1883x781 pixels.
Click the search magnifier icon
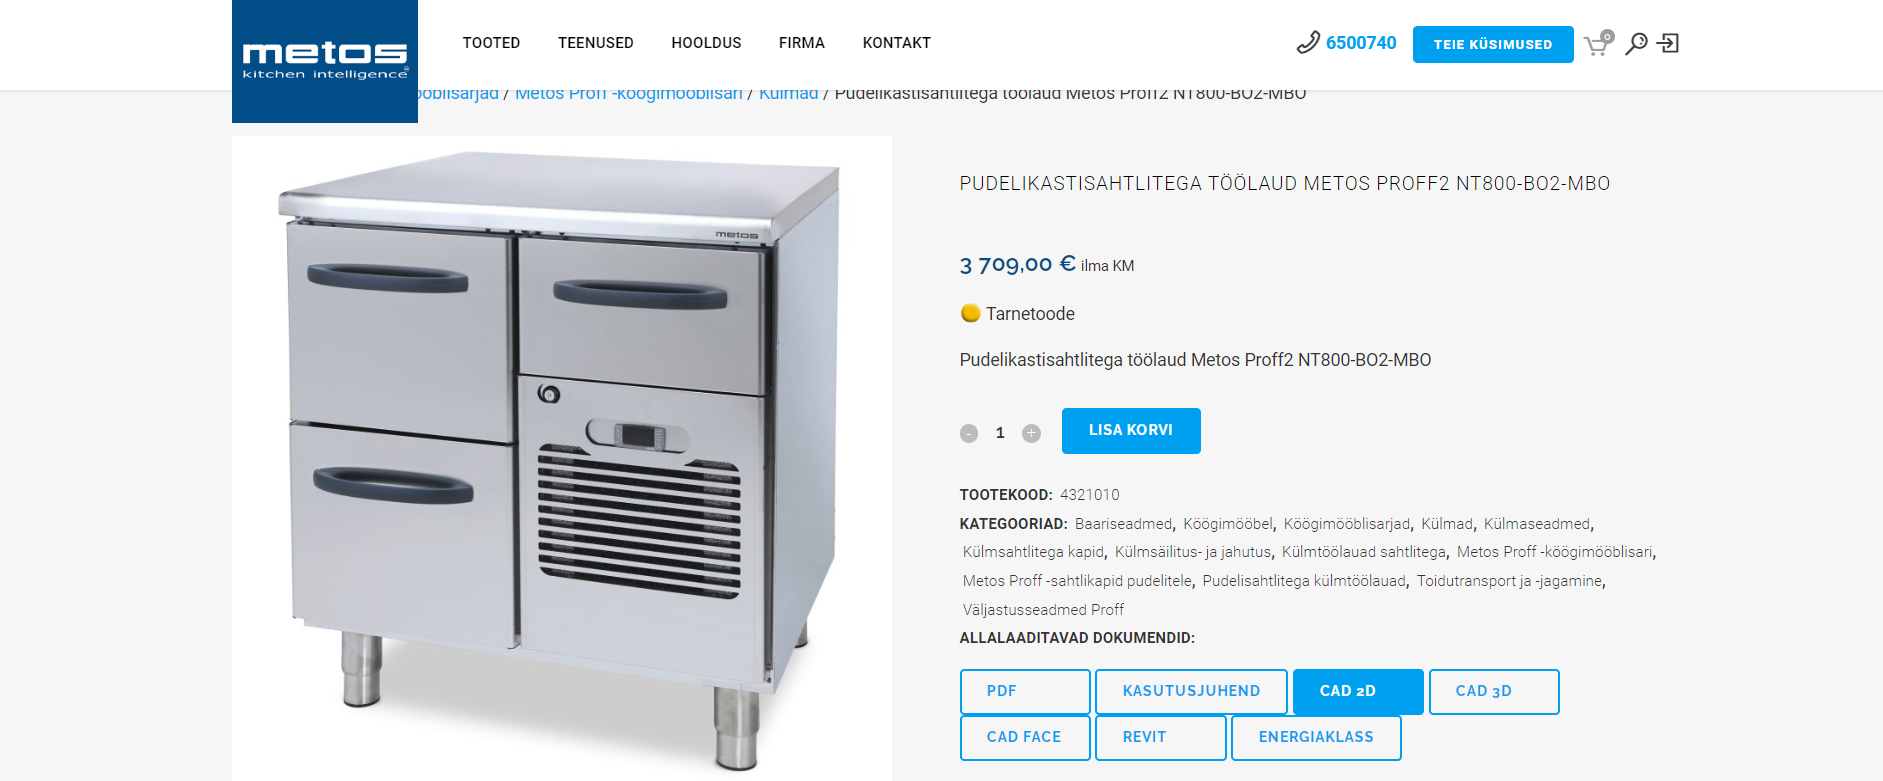[x=1636, y=43]
